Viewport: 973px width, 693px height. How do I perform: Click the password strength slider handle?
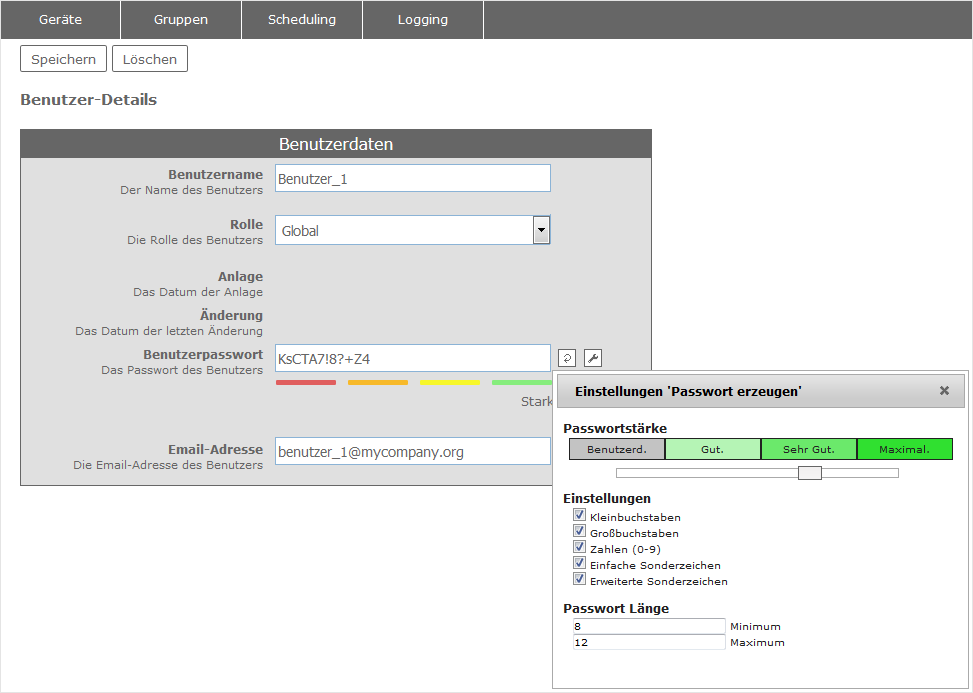[x=810, y=473]
